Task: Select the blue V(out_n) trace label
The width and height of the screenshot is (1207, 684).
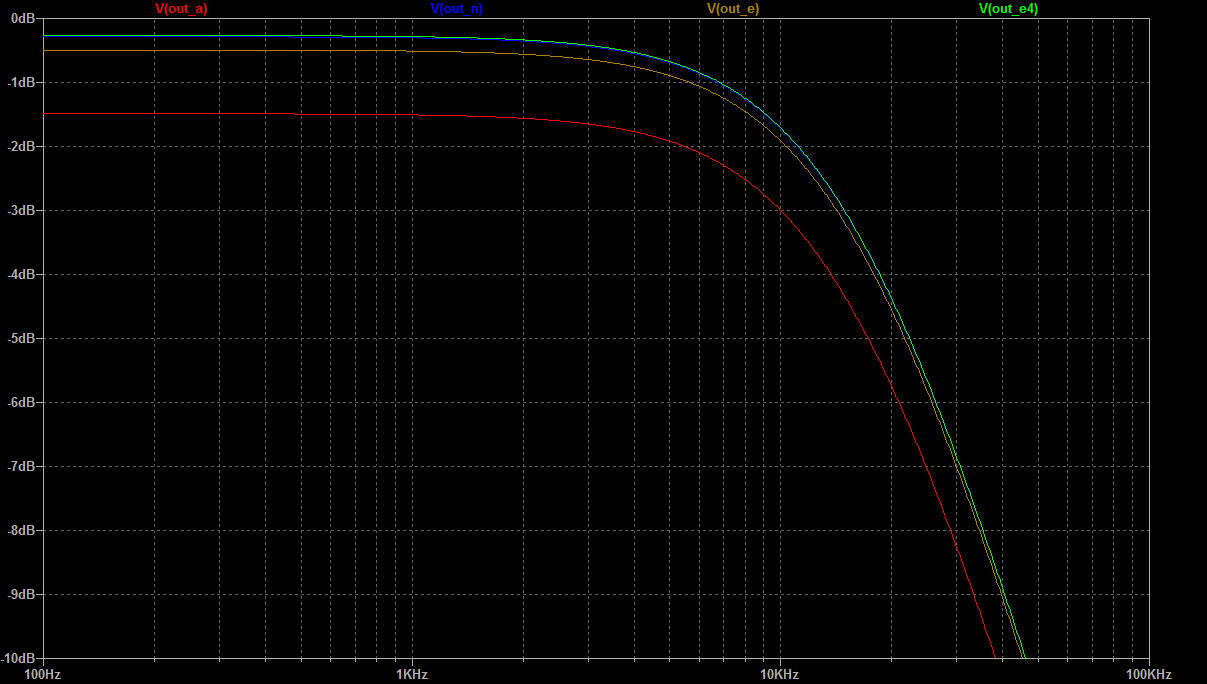Action: (456, 9)
